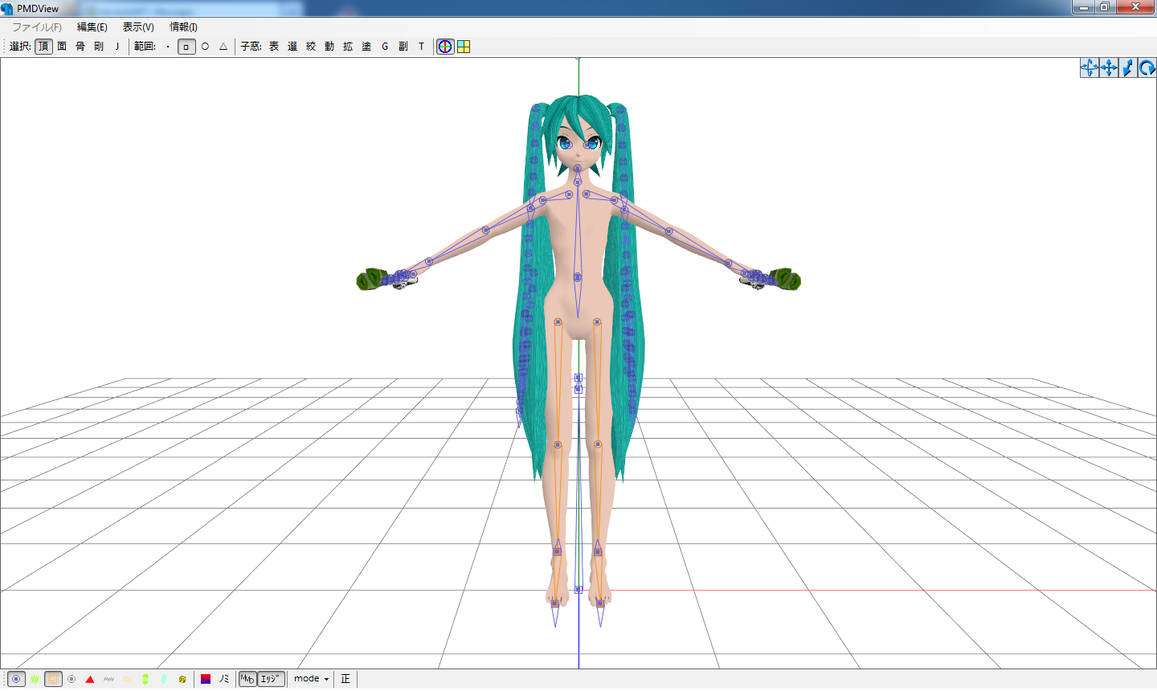Open the 副 sub-window
Viewport: 1157px width, 691px height.
pos(403,47)
